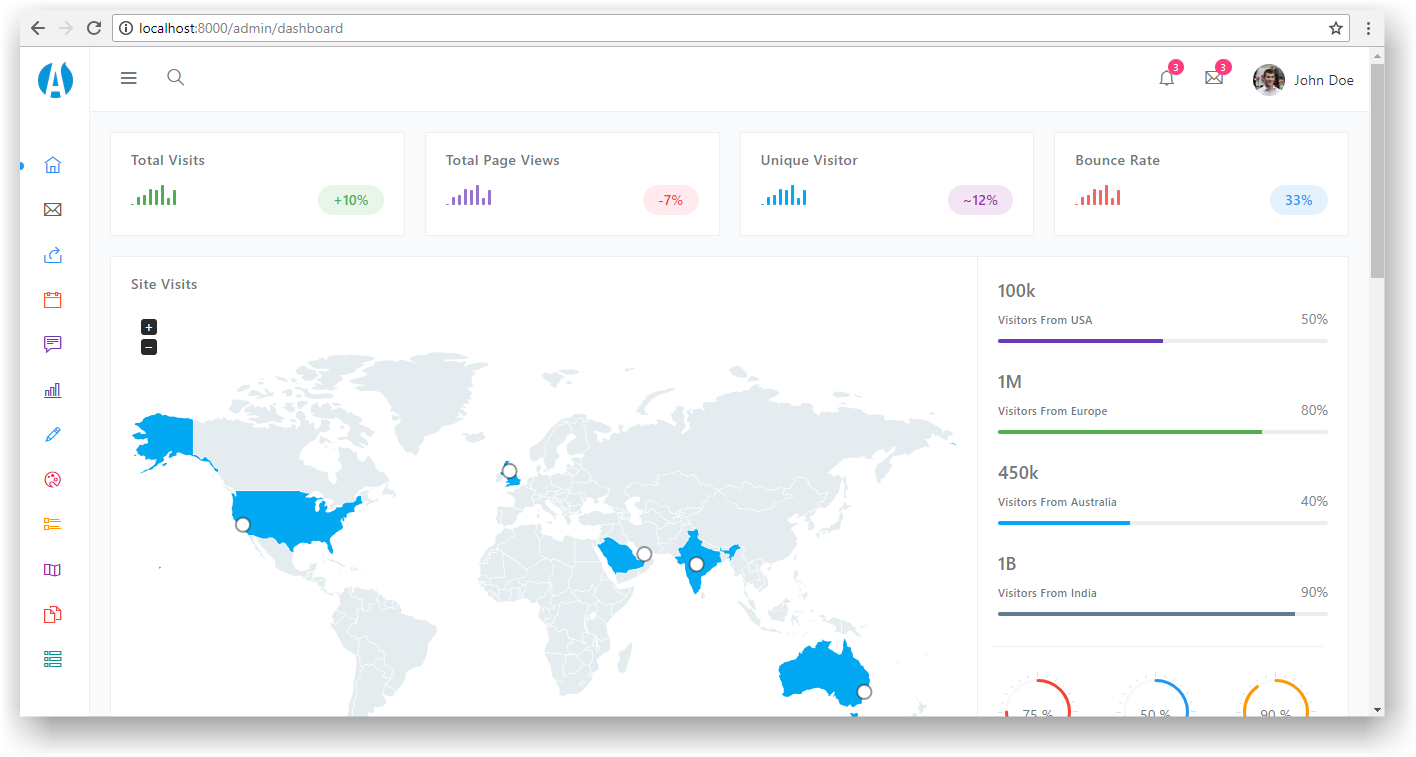Zoom in the map with plus button

(149, 327)
